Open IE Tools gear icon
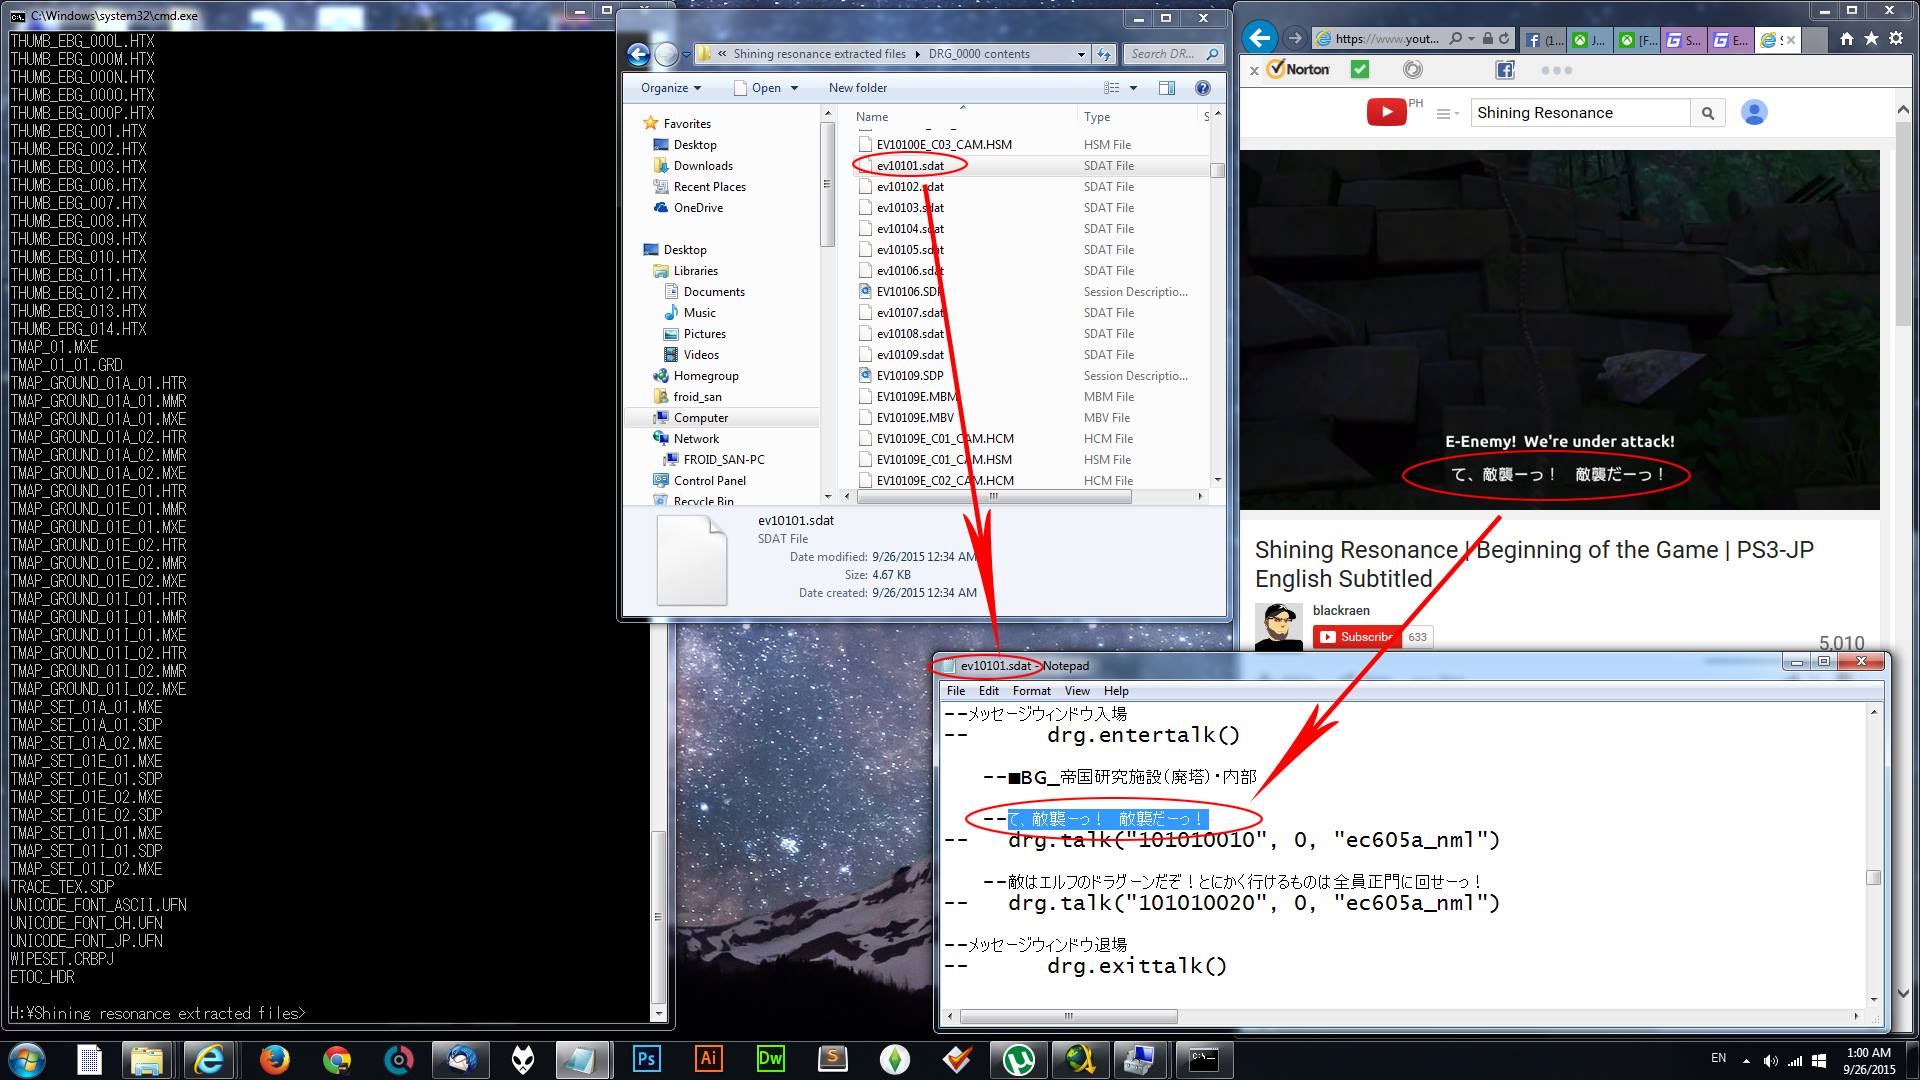 pyautogui.click(x=1896, y=38)
